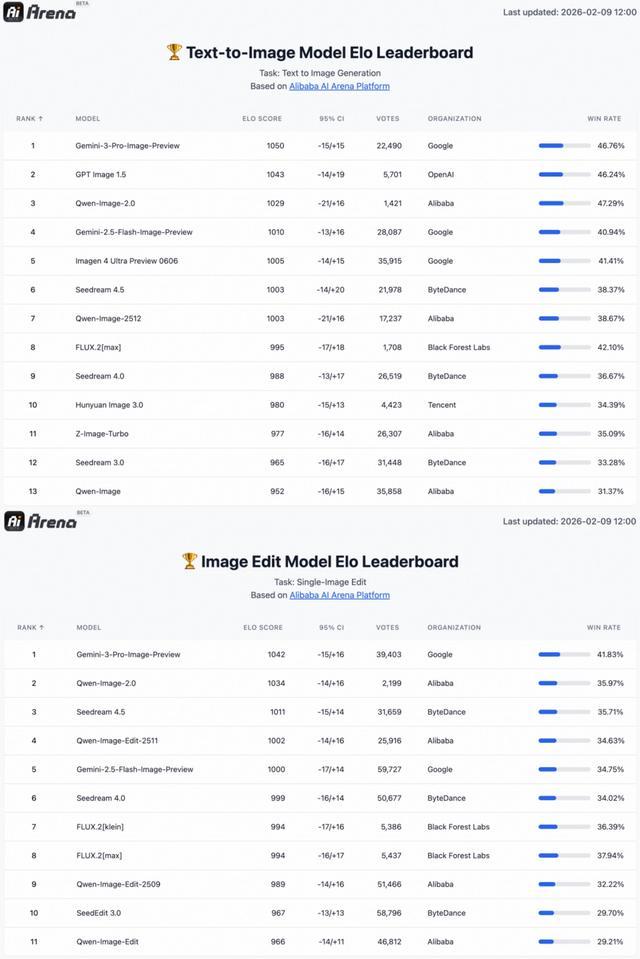Click GPT Image 1.5 win rate bar

[564, 174]
